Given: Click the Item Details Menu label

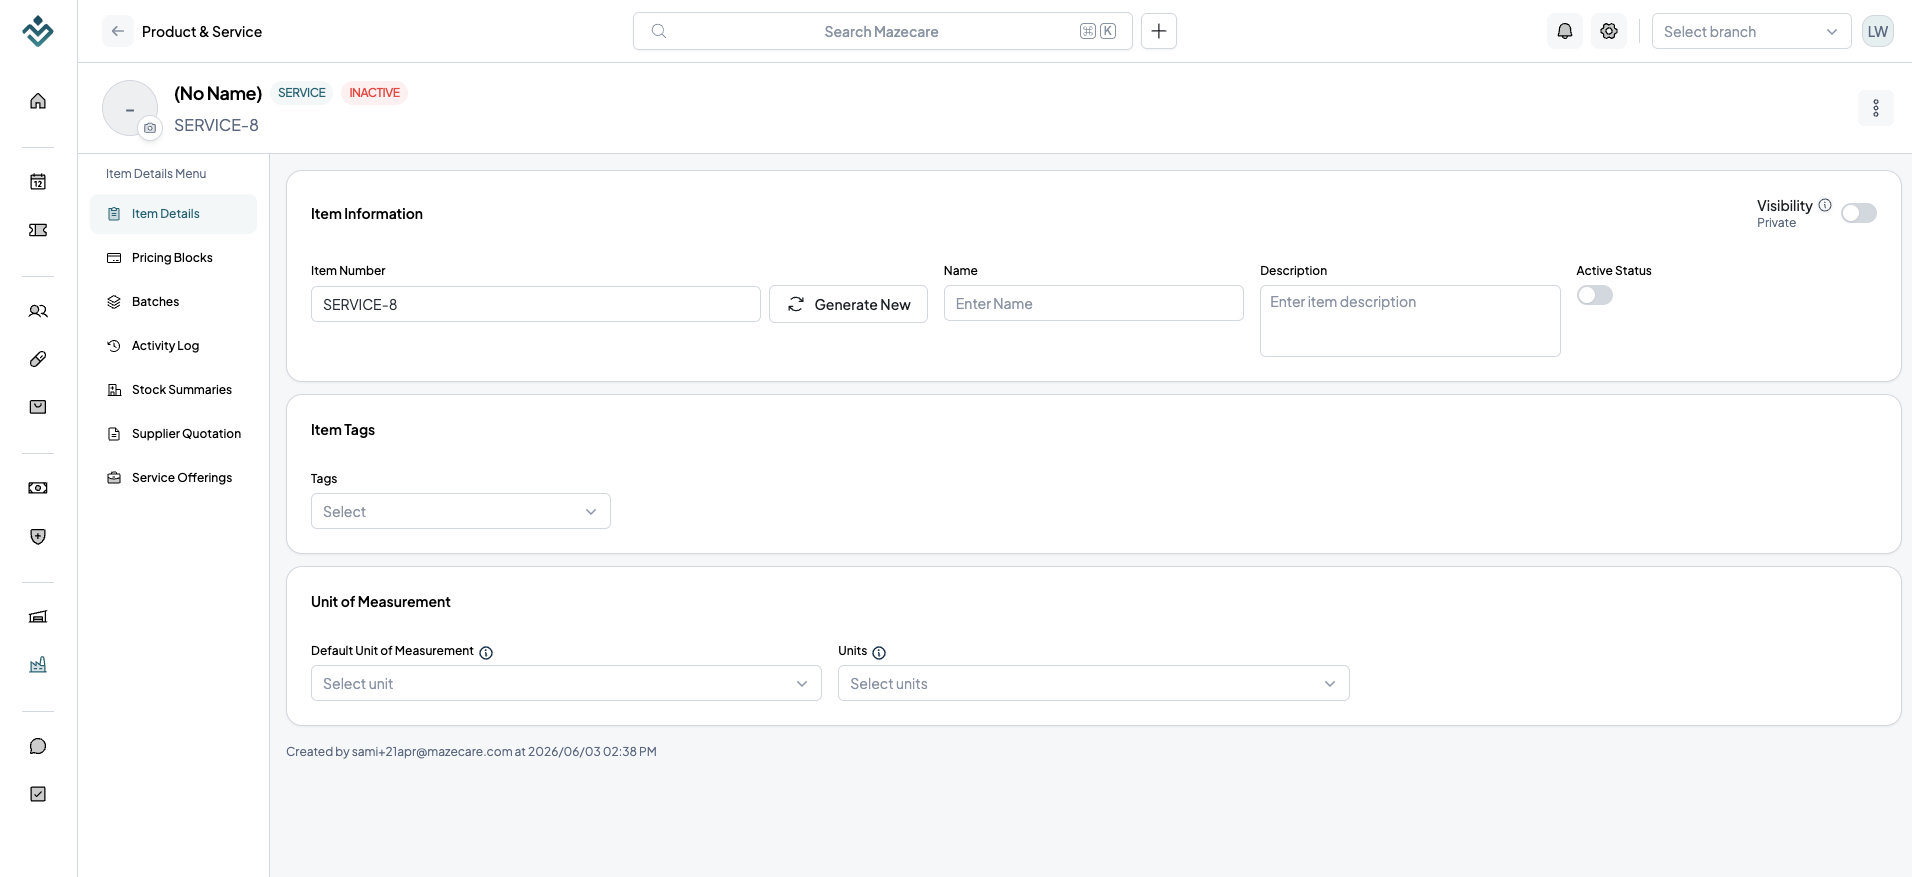Looking at the screenshot, I should (x=156, y=174).
